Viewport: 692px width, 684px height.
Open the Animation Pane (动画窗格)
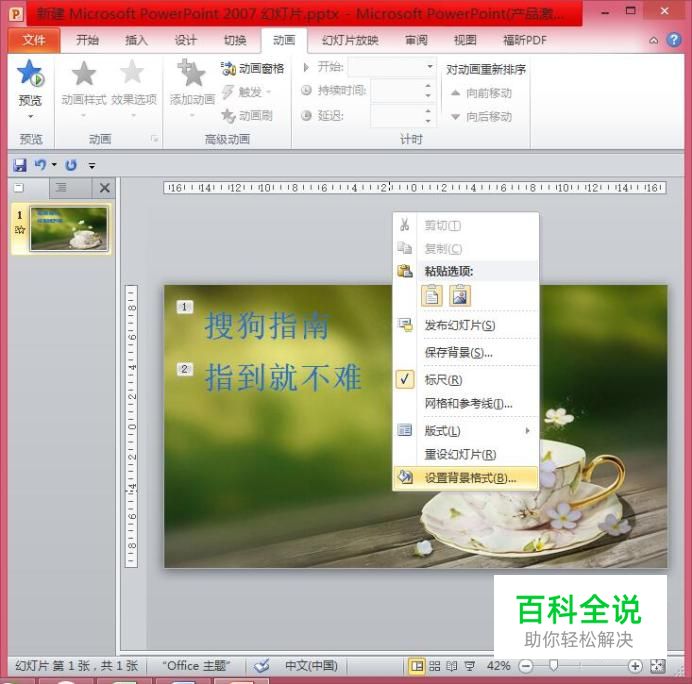click(252, 68)
